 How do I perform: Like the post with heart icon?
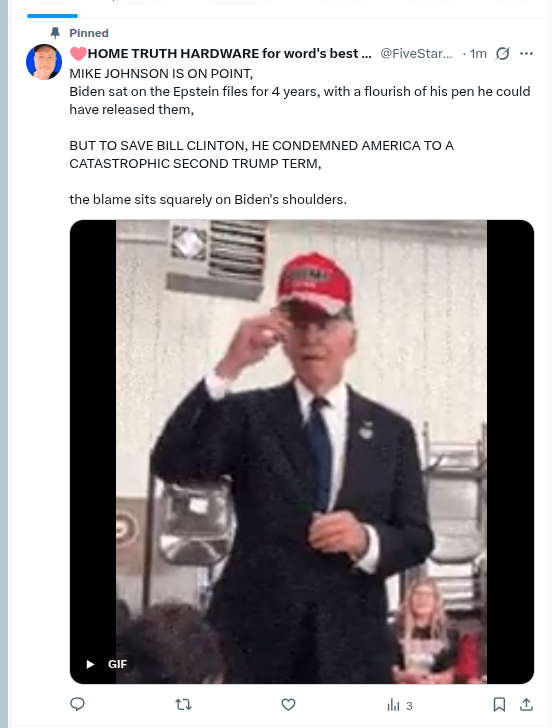(x=288, y=704)
